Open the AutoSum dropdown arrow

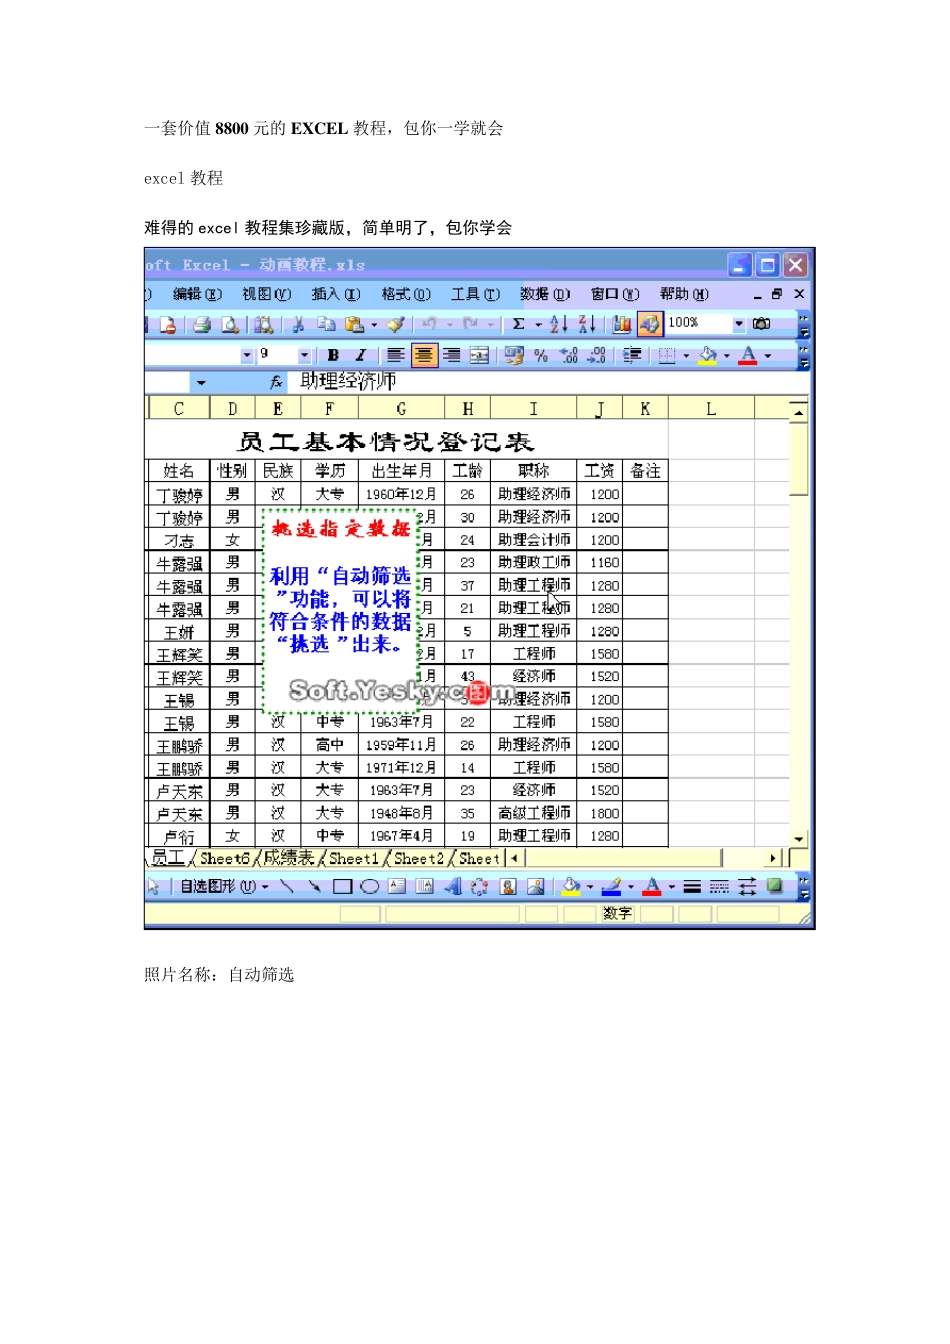coord(538,324)
